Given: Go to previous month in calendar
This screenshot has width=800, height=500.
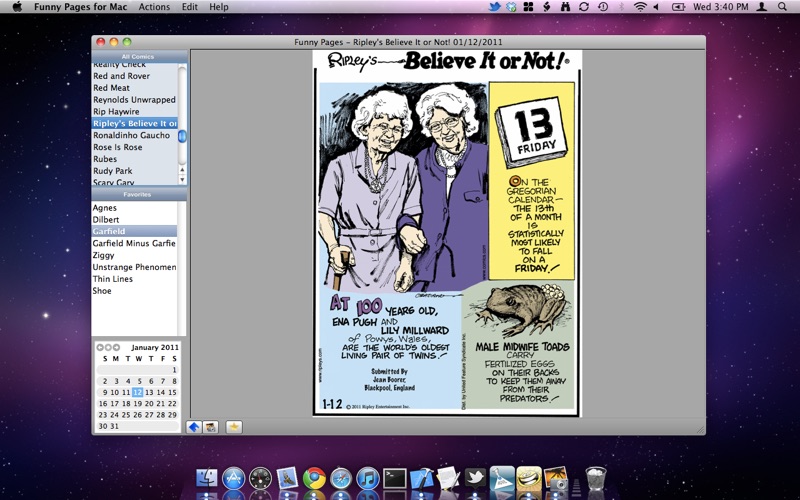Looking at the screenshot, I should pos(100,347).
